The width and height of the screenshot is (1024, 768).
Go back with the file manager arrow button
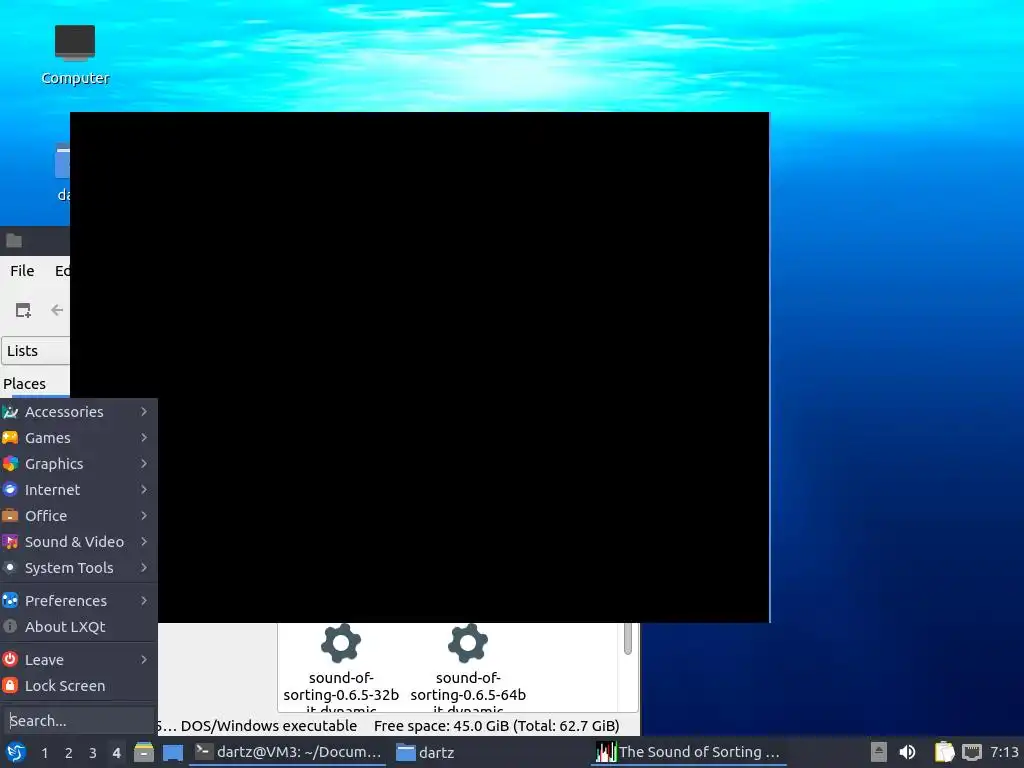point(57,310)
